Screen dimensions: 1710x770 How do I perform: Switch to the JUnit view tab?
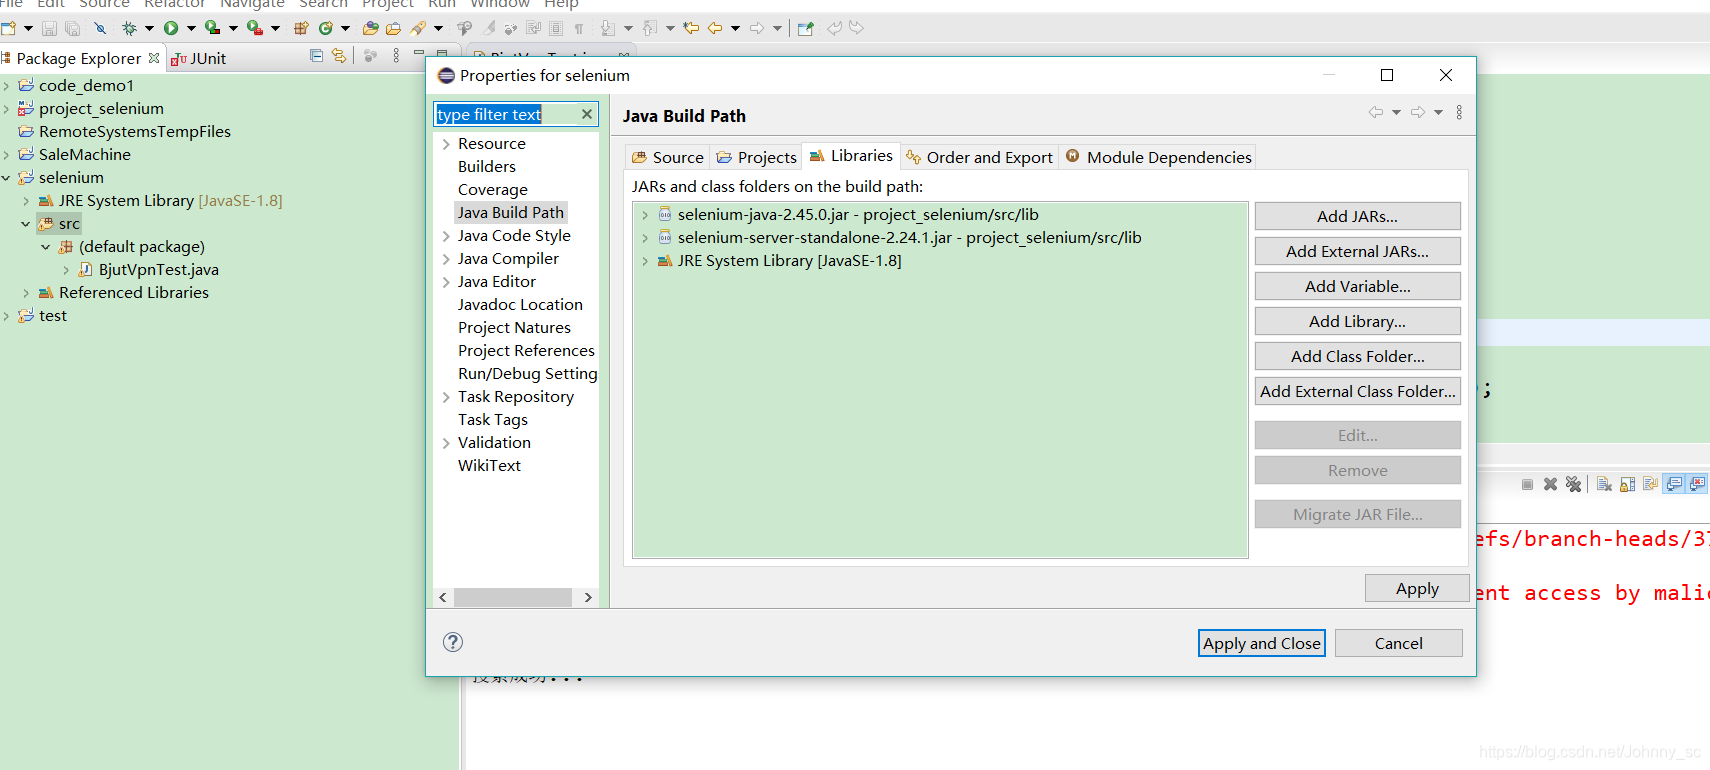point(198,58)
